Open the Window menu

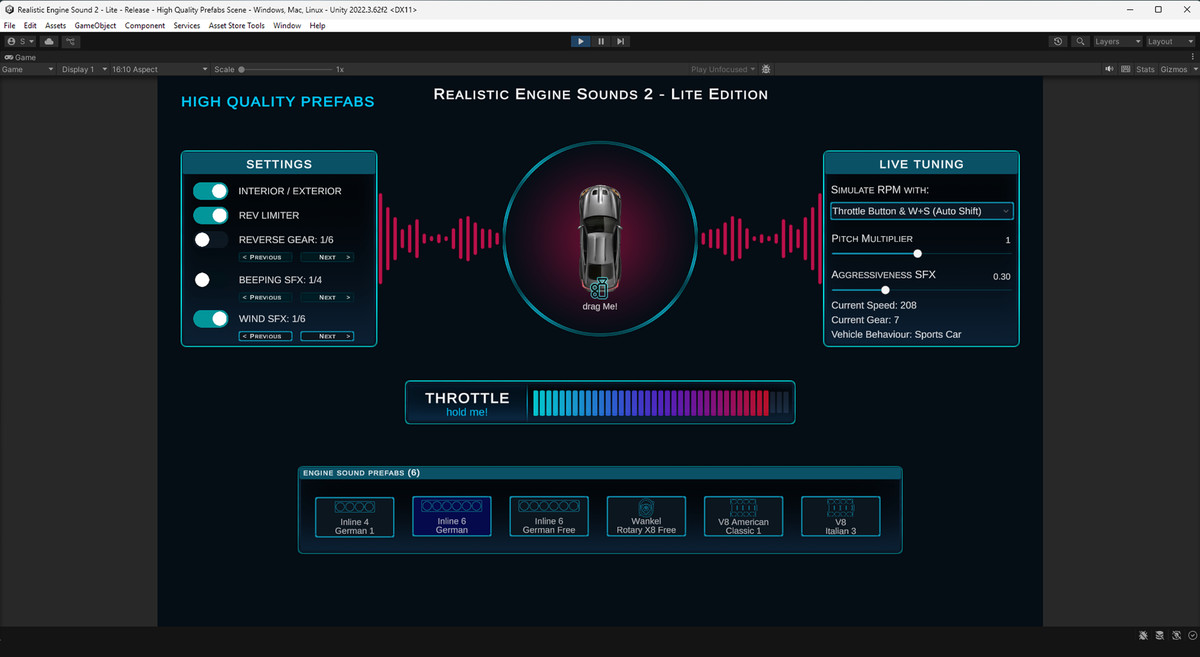tap(287, 25)
